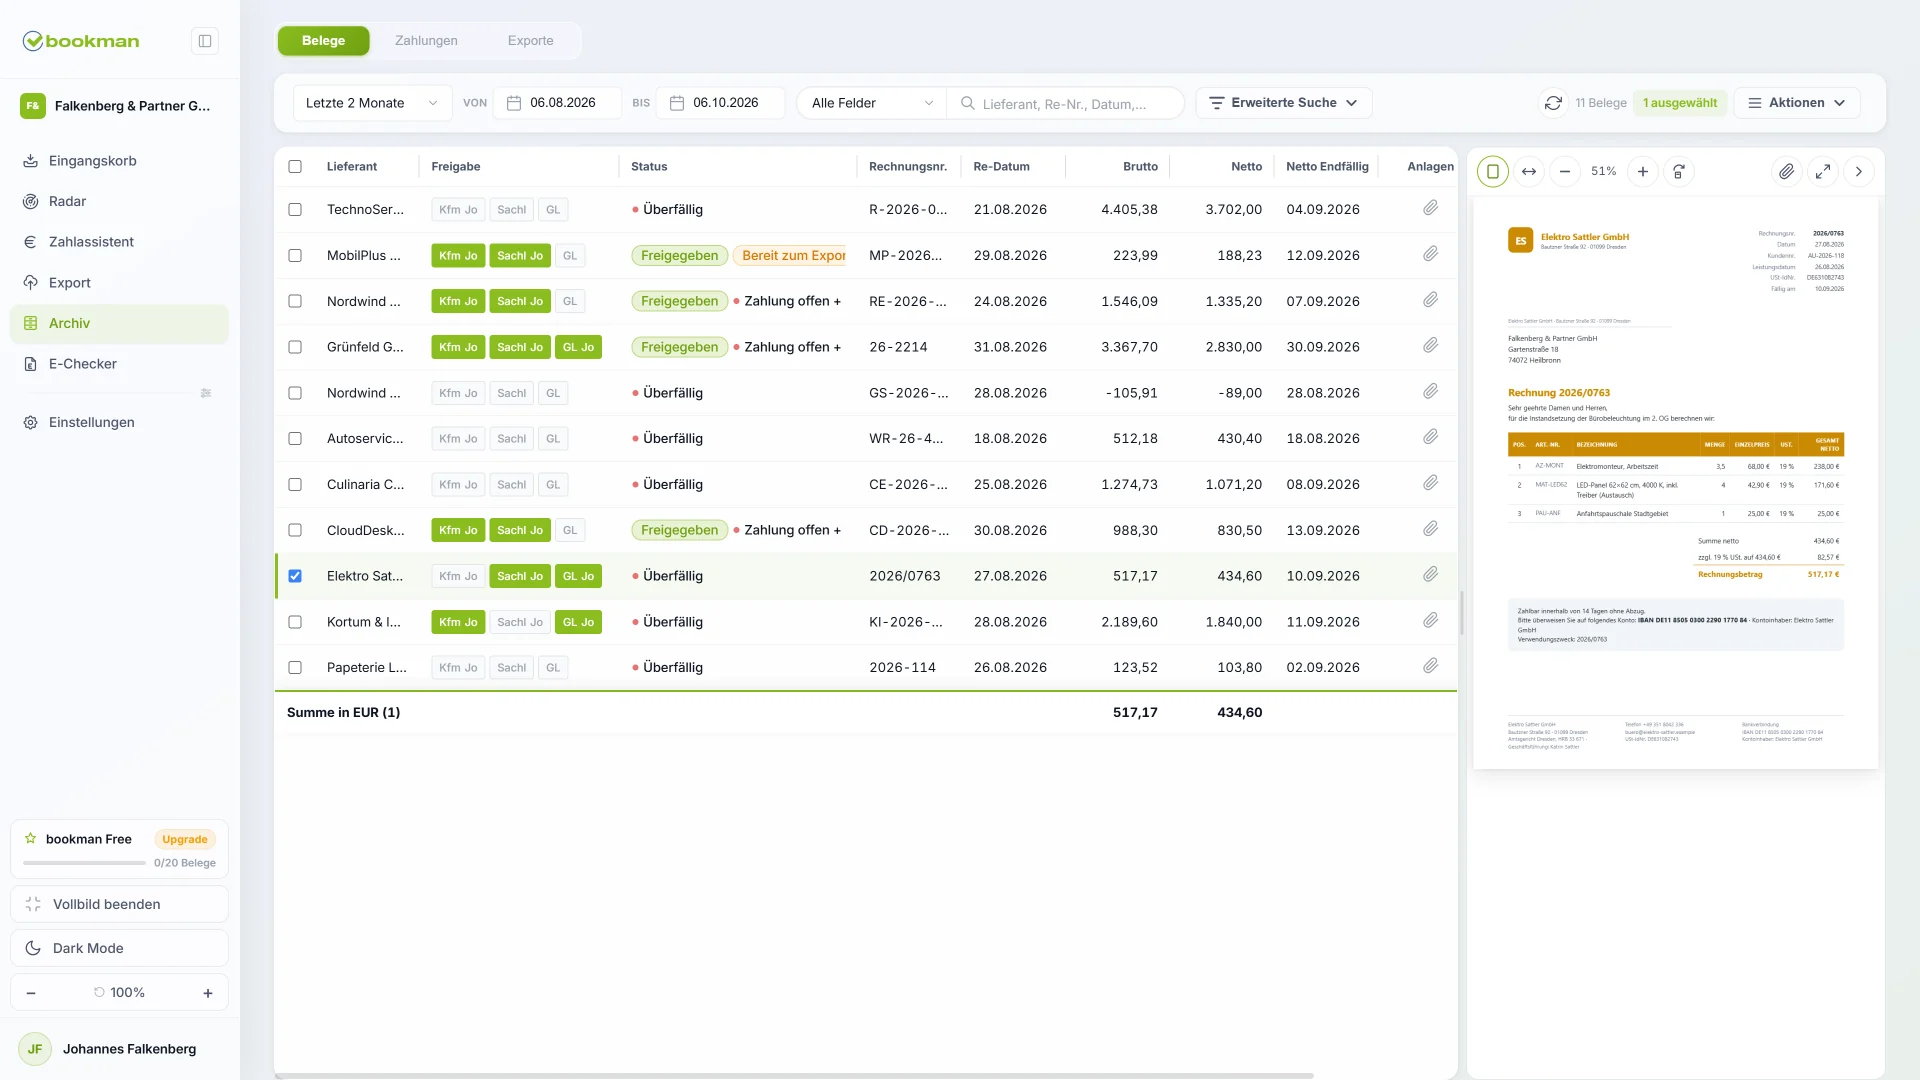Image resolution: width=1920 pixels, height=1080 pixels.
Task: Open the VON date picker 06.08.2026
Action: [557, 103]
